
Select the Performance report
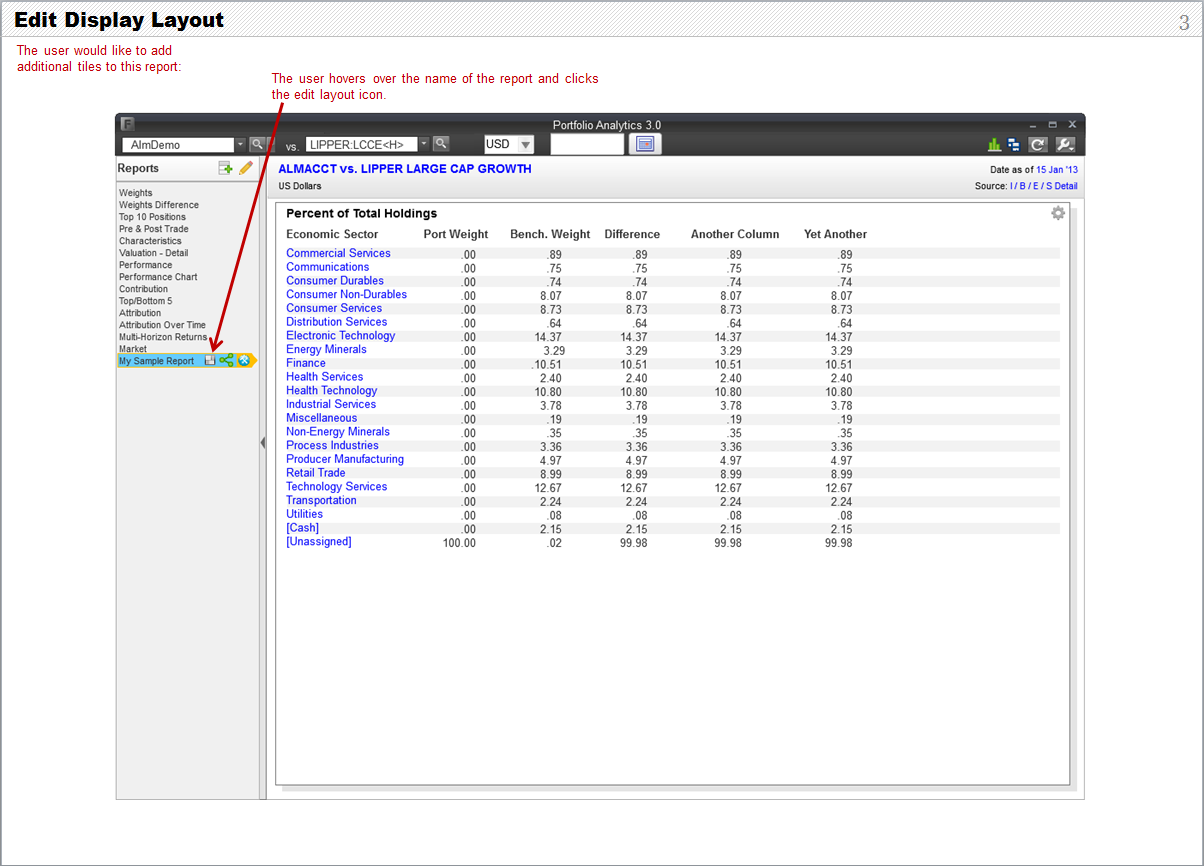(145, 265)
